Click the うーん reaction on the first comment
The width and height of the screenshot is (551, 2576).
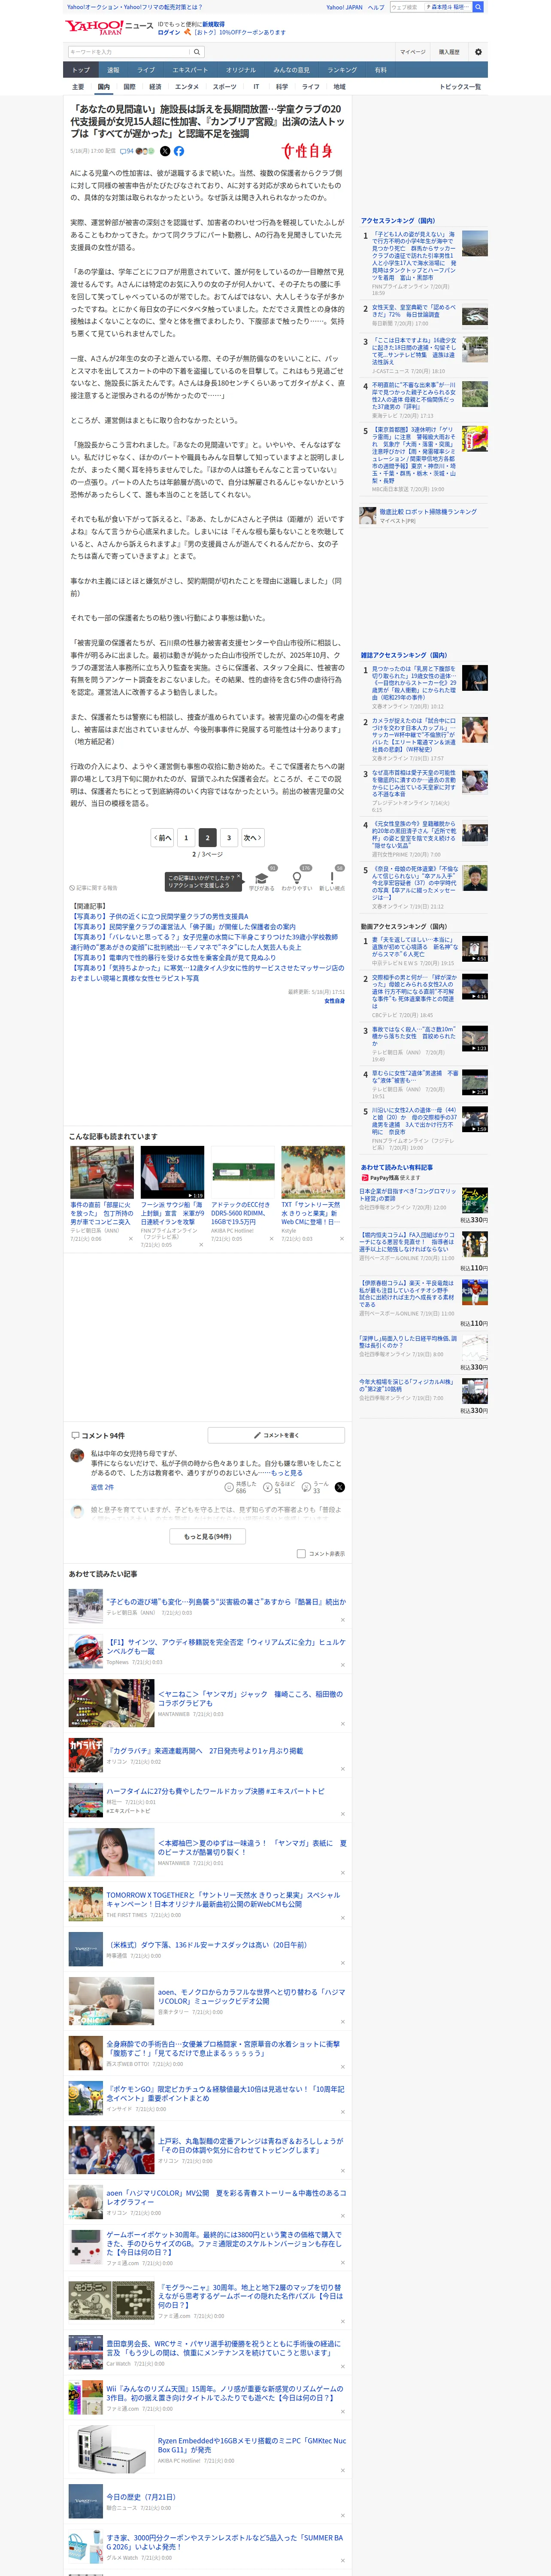point(315,1487)
